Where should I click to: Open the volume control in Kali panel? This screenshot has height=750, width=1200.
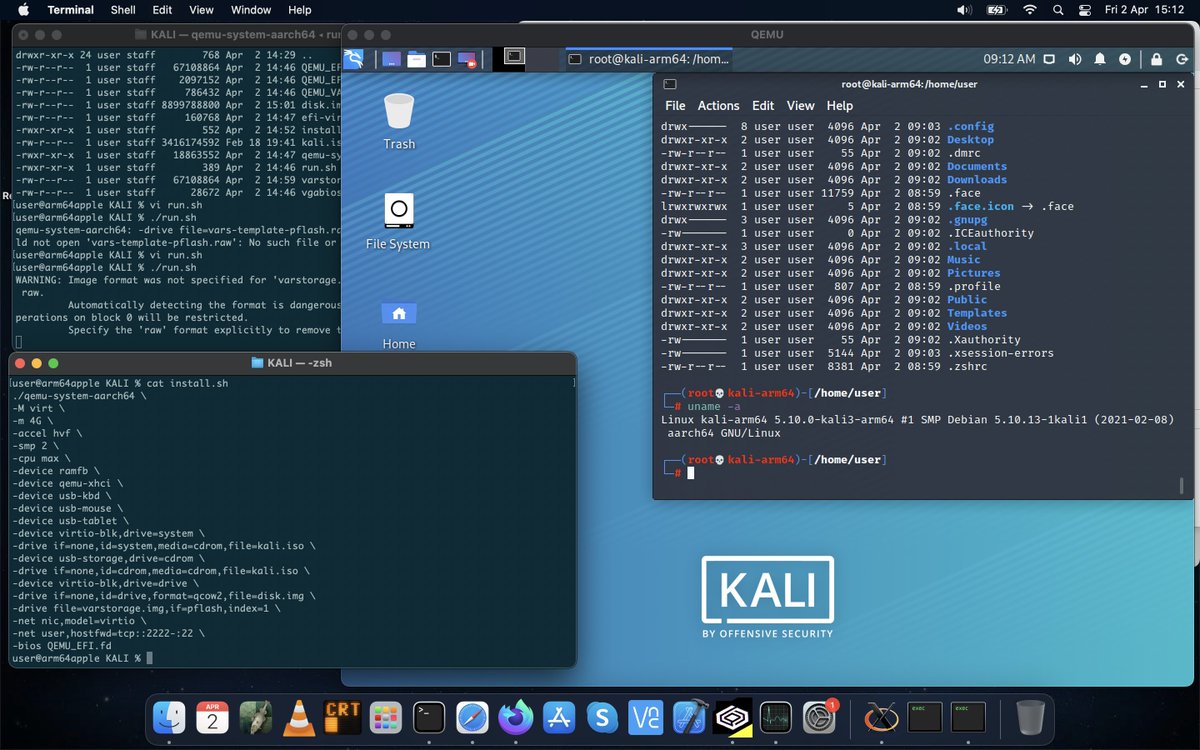[1075, 59]
